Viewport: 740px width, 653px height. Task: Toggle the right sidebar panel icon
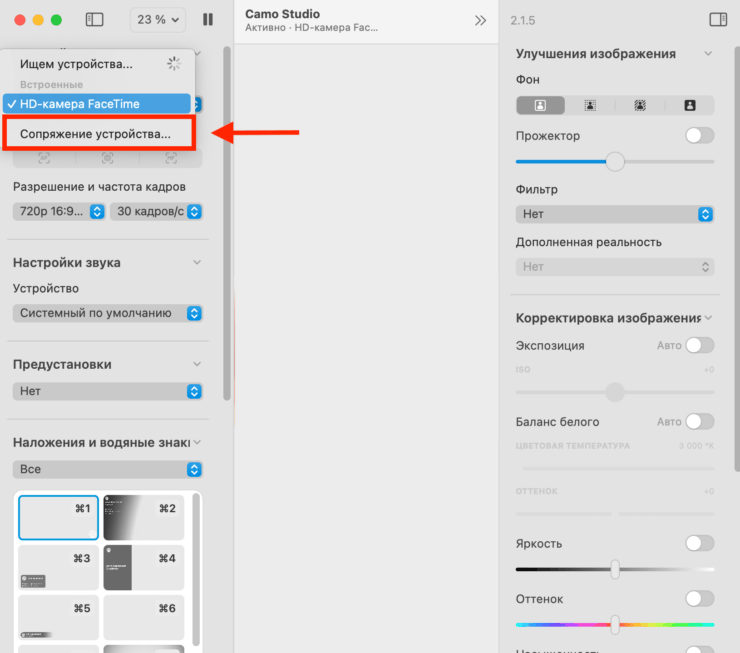click(717, 20)
